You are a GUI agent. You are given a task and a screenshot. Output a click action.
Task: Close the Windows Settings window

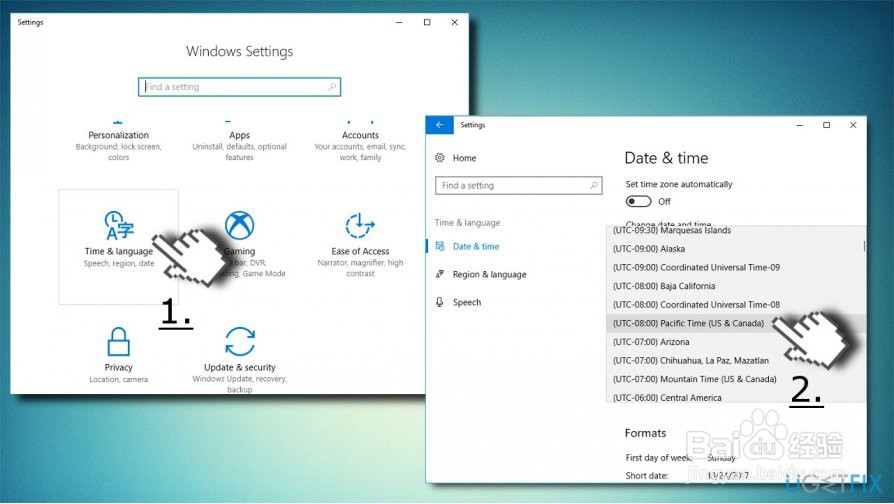tap(454, 22)
